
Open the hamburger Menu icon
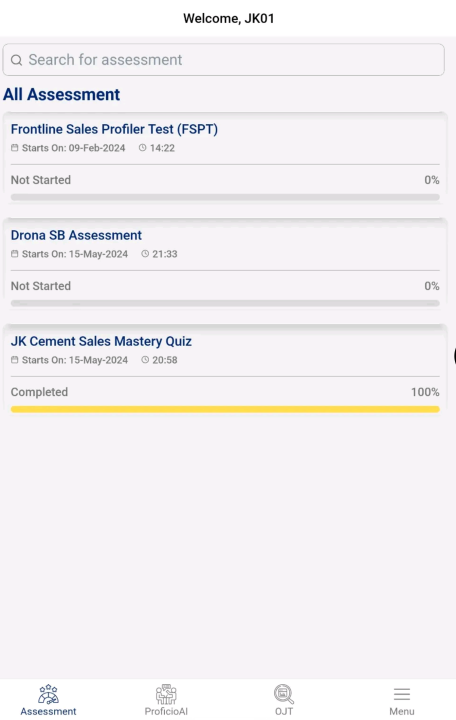(402, 694)
